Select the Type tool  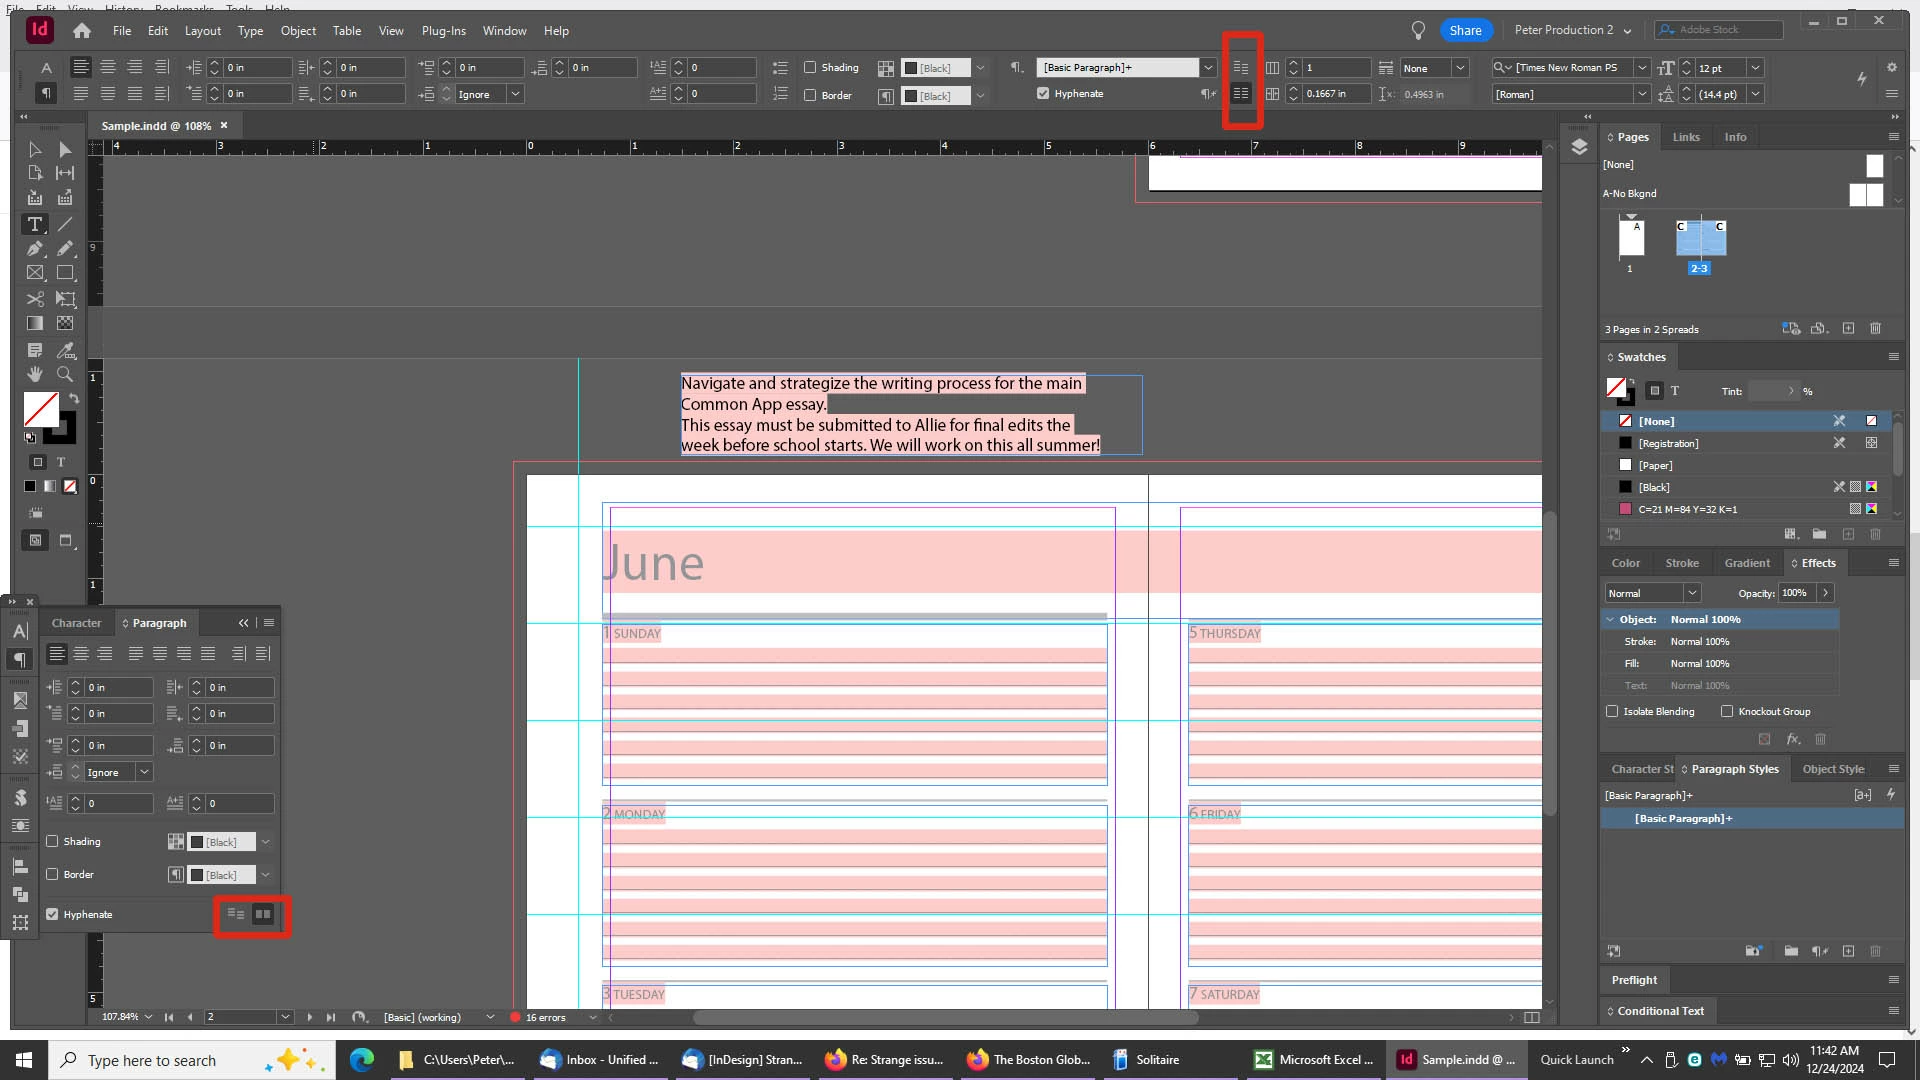click(x=35, y=224)
